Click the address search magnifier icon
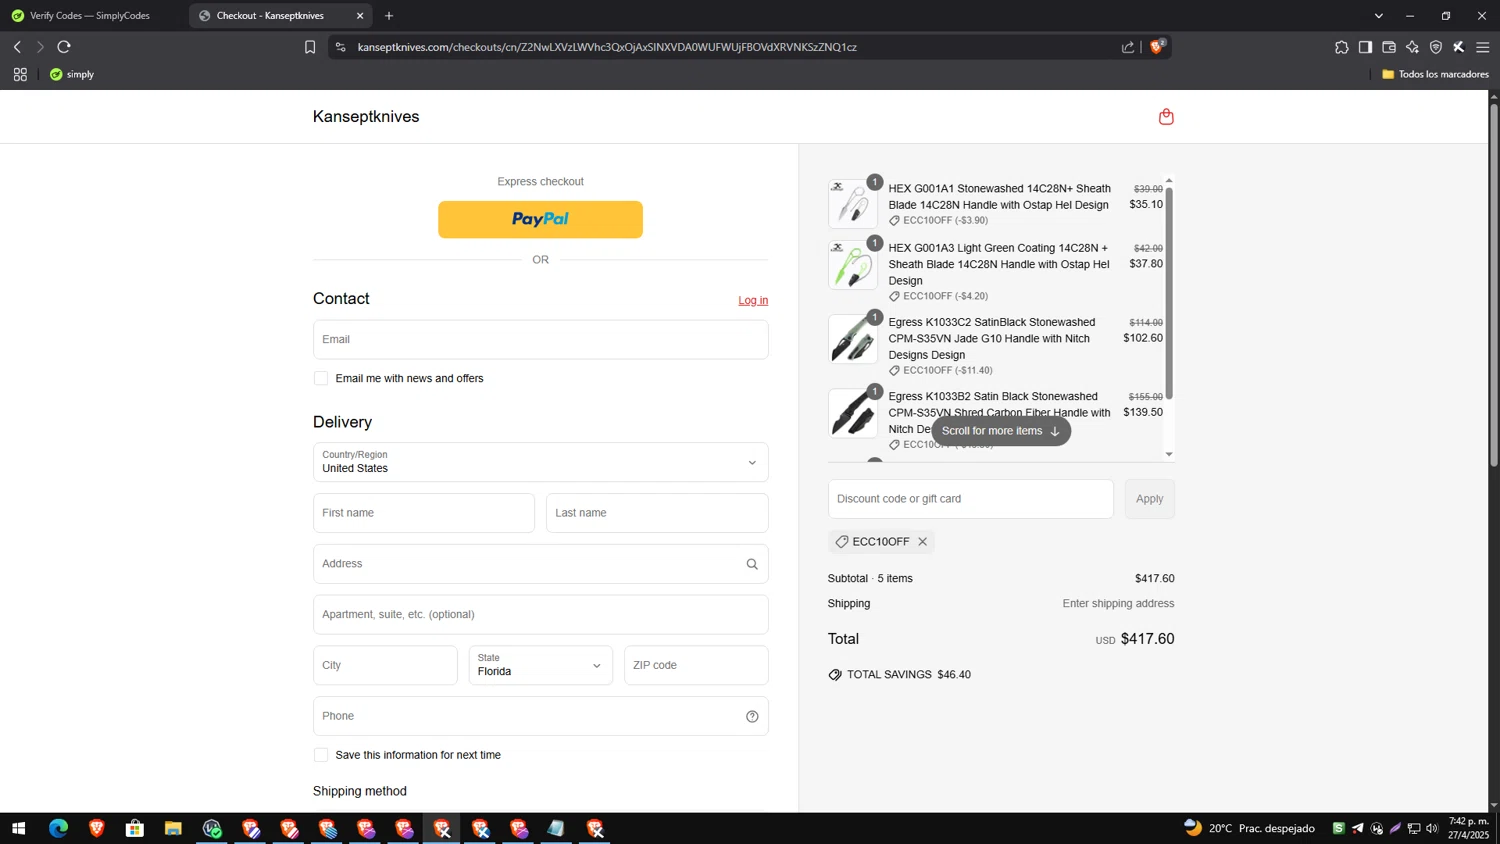1500x844 pixels. (x=752, y=564)
